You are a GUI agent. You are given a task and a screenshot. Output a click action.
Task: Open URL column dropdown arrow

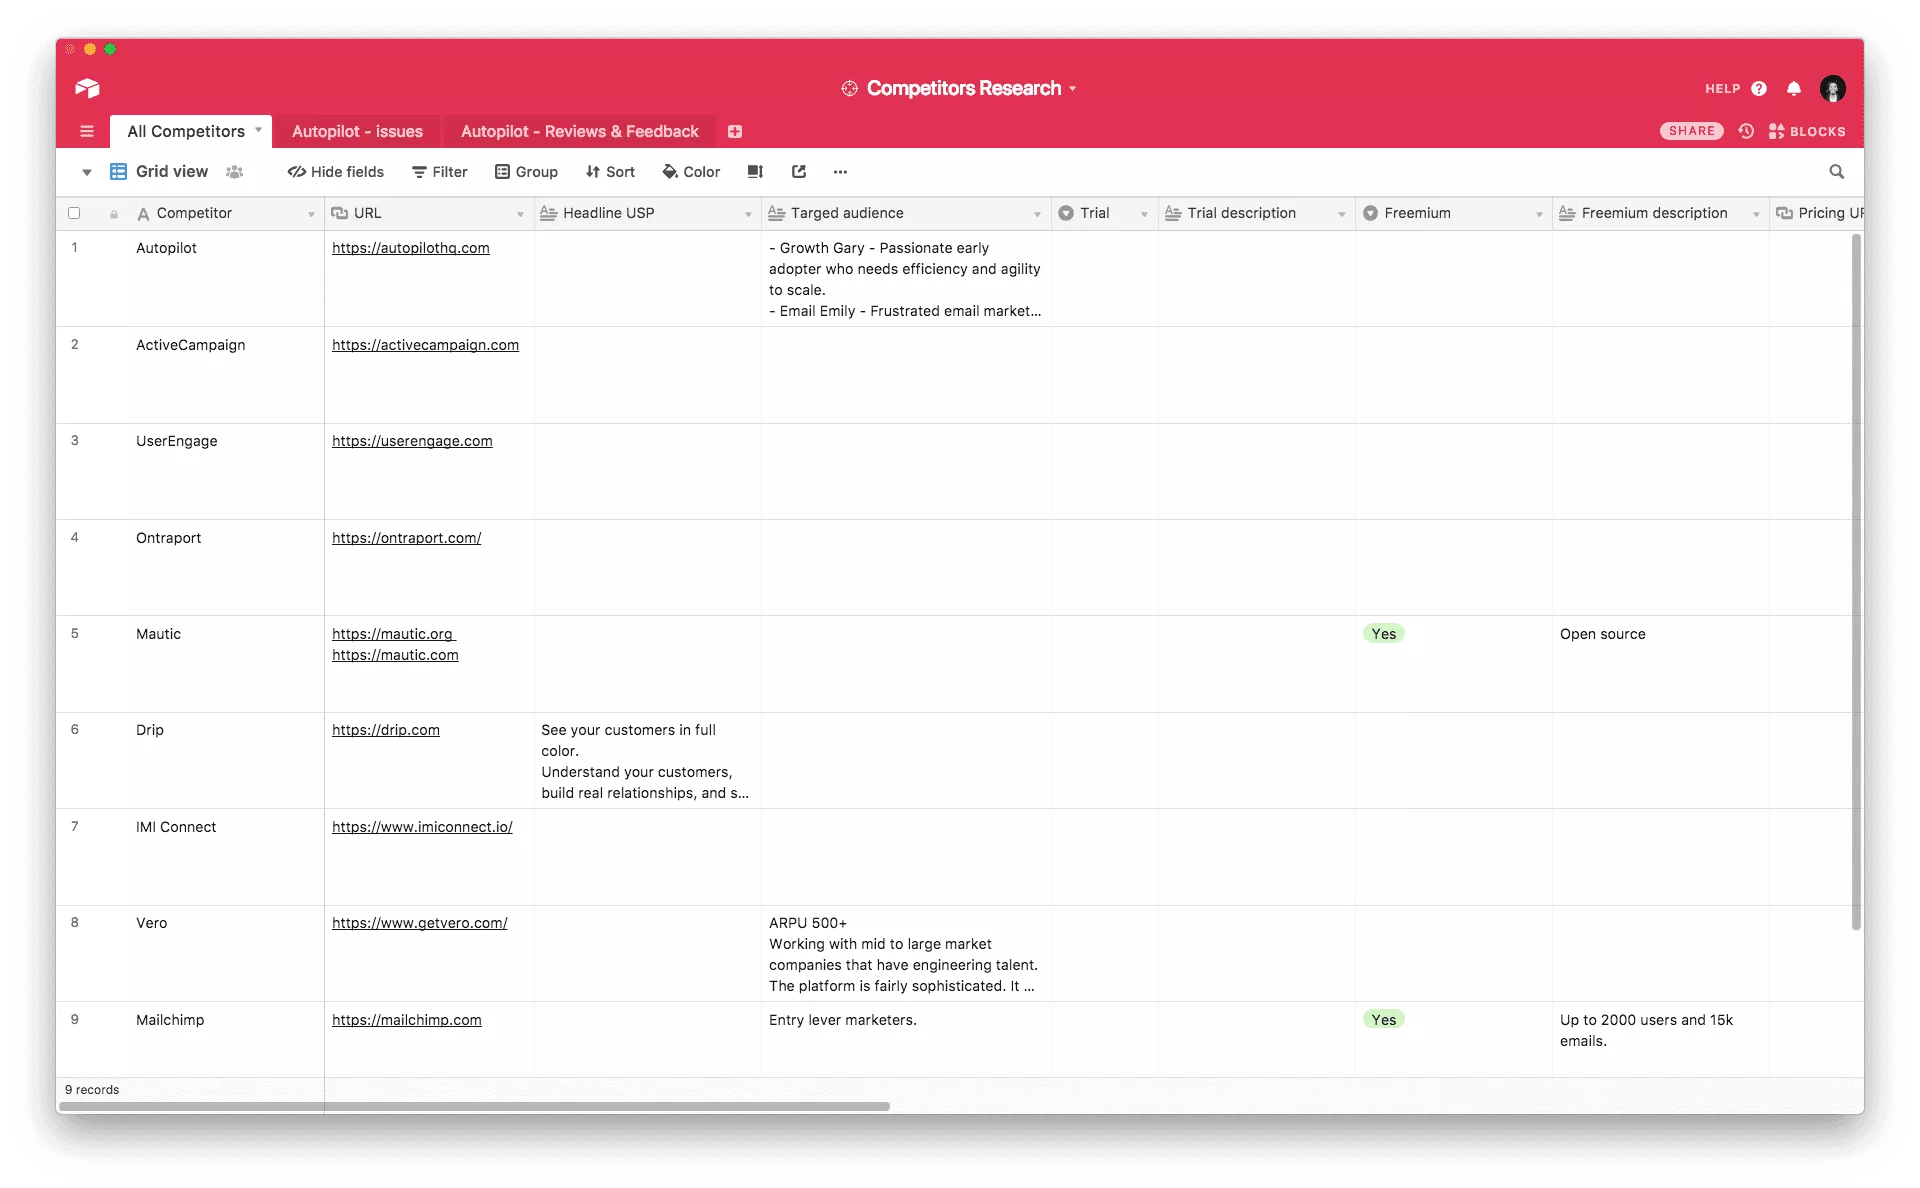pyautogui.click(x=520, y=214)
